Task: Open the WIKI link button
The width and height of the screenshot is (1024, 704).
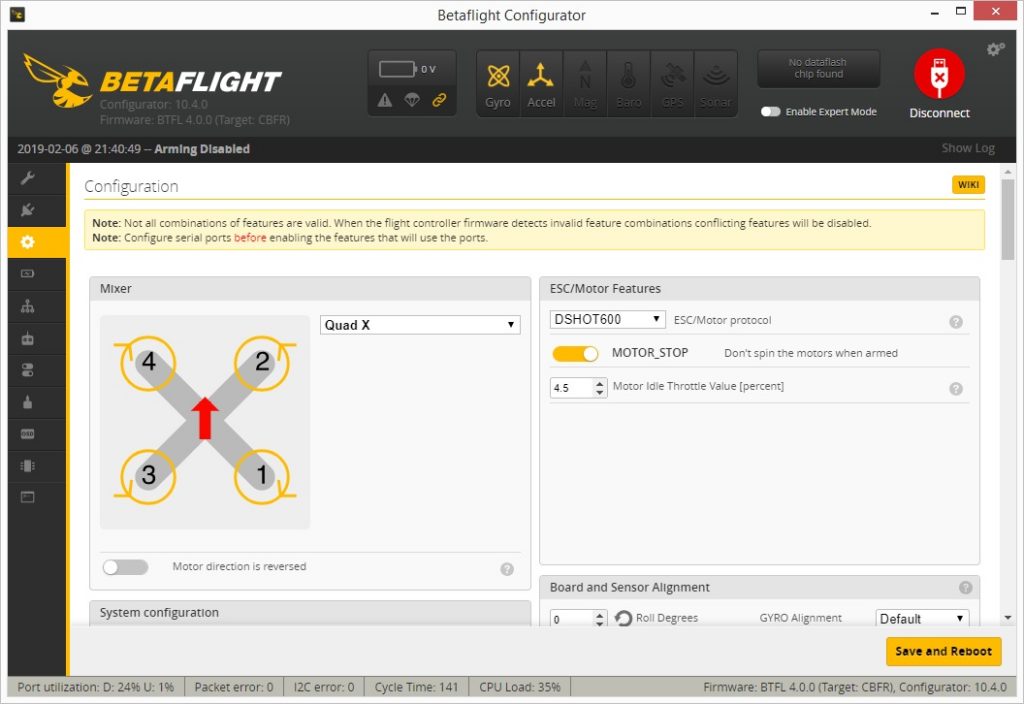Action: click(968, 185)
